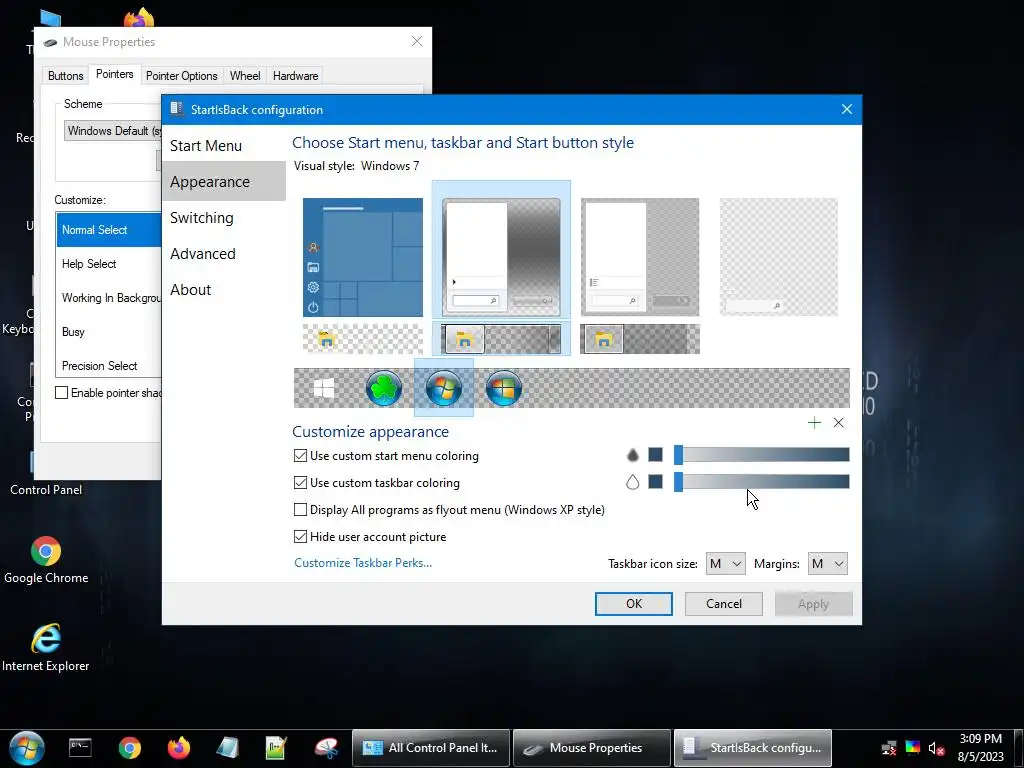
Task: Add a custom start button image with plus
Action: [814, 423]
